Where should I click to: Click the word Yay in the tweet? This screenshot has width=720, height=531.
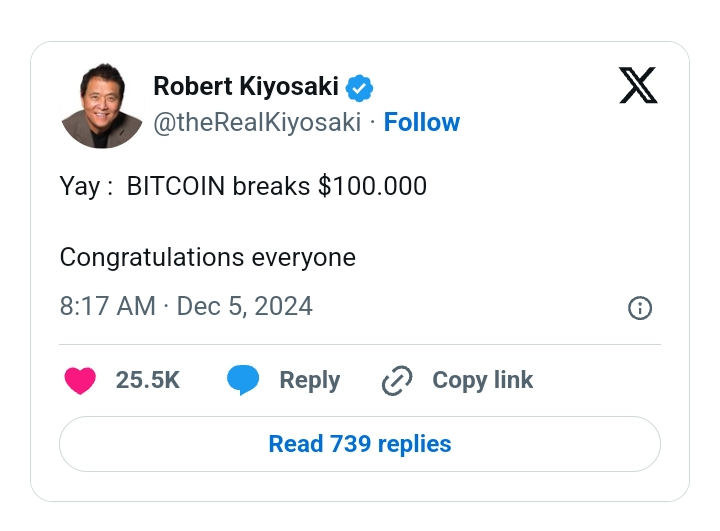point(79,187)
